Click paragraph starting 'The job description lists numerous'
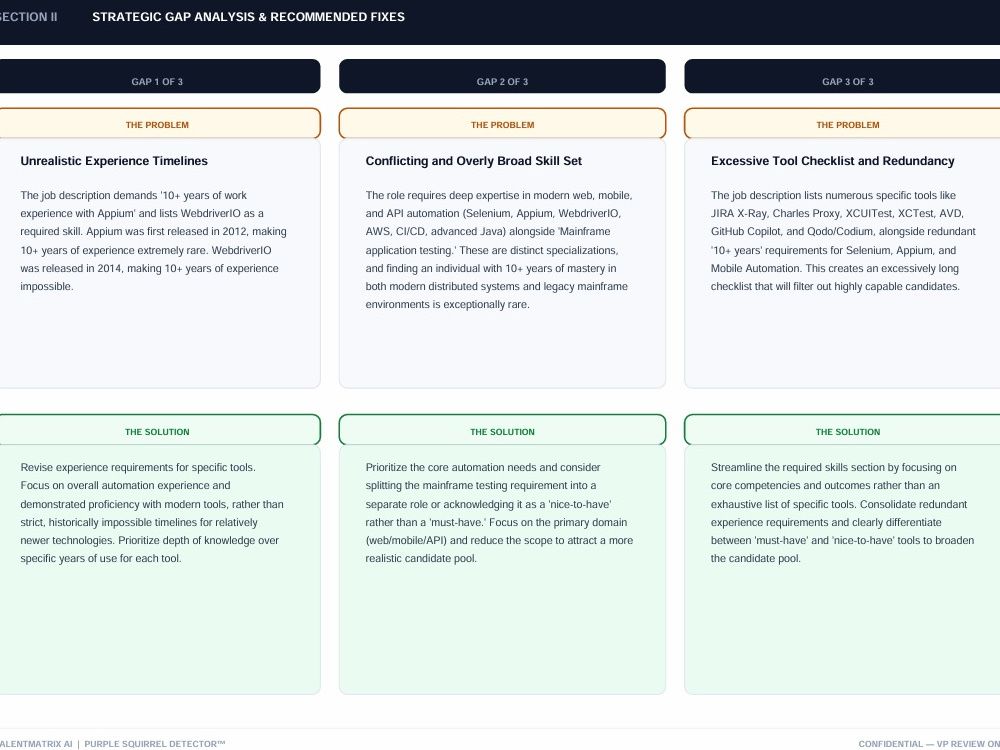Viewport: 1000px width, 750px height. click(x=843, y=241)
